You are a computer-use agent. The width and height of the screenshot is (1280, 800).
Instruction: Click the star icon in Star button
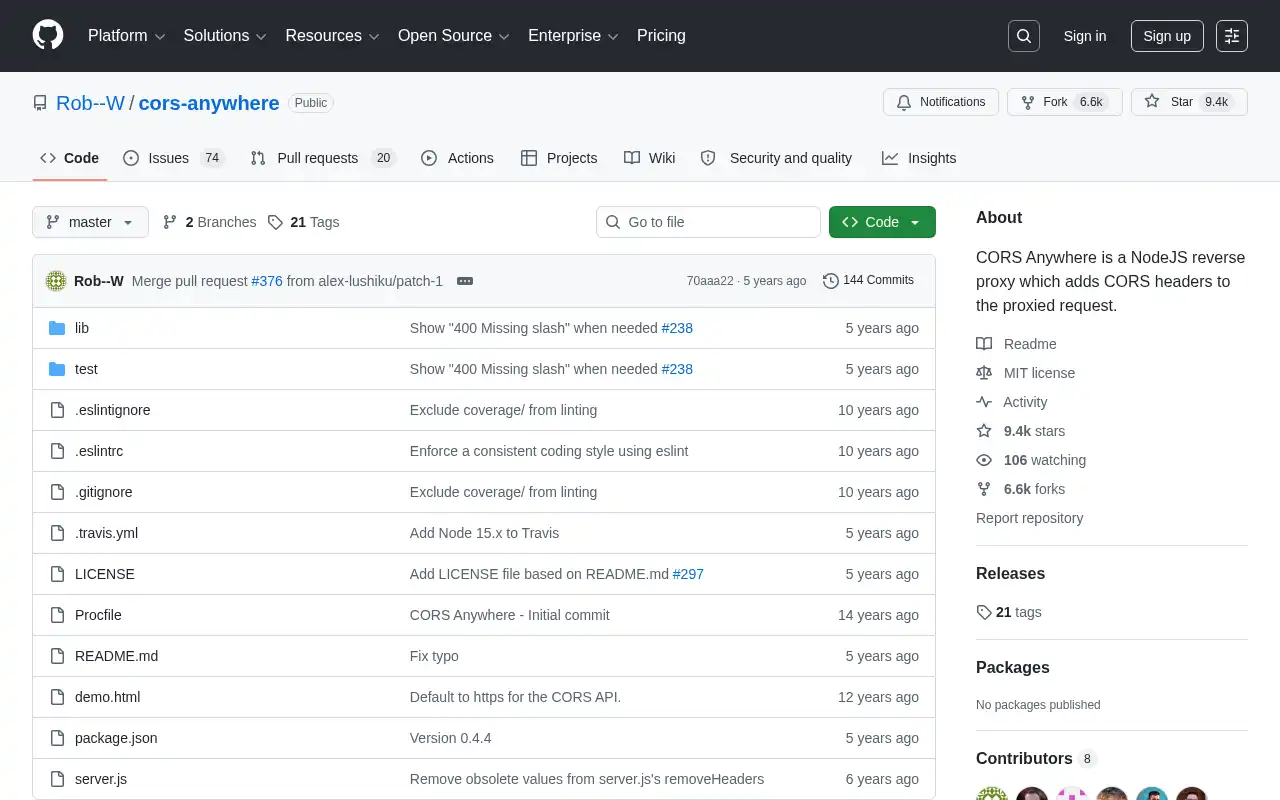click(x=1152, y=102)
